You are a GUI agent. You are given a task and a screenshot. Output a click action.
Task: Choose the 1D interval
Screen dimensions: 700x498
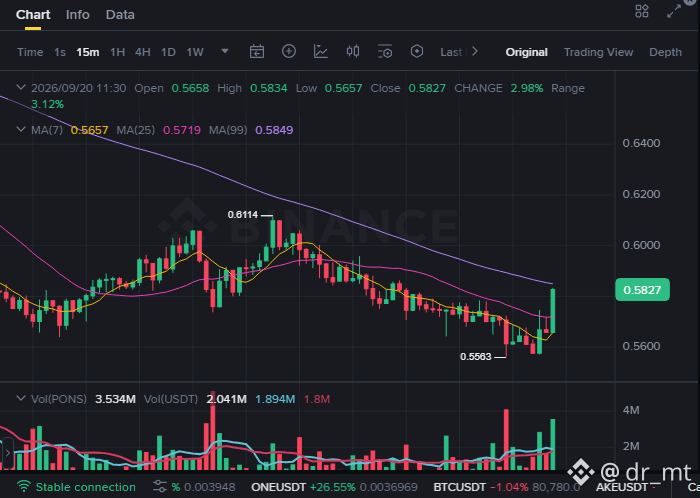(x=168, y=52)
